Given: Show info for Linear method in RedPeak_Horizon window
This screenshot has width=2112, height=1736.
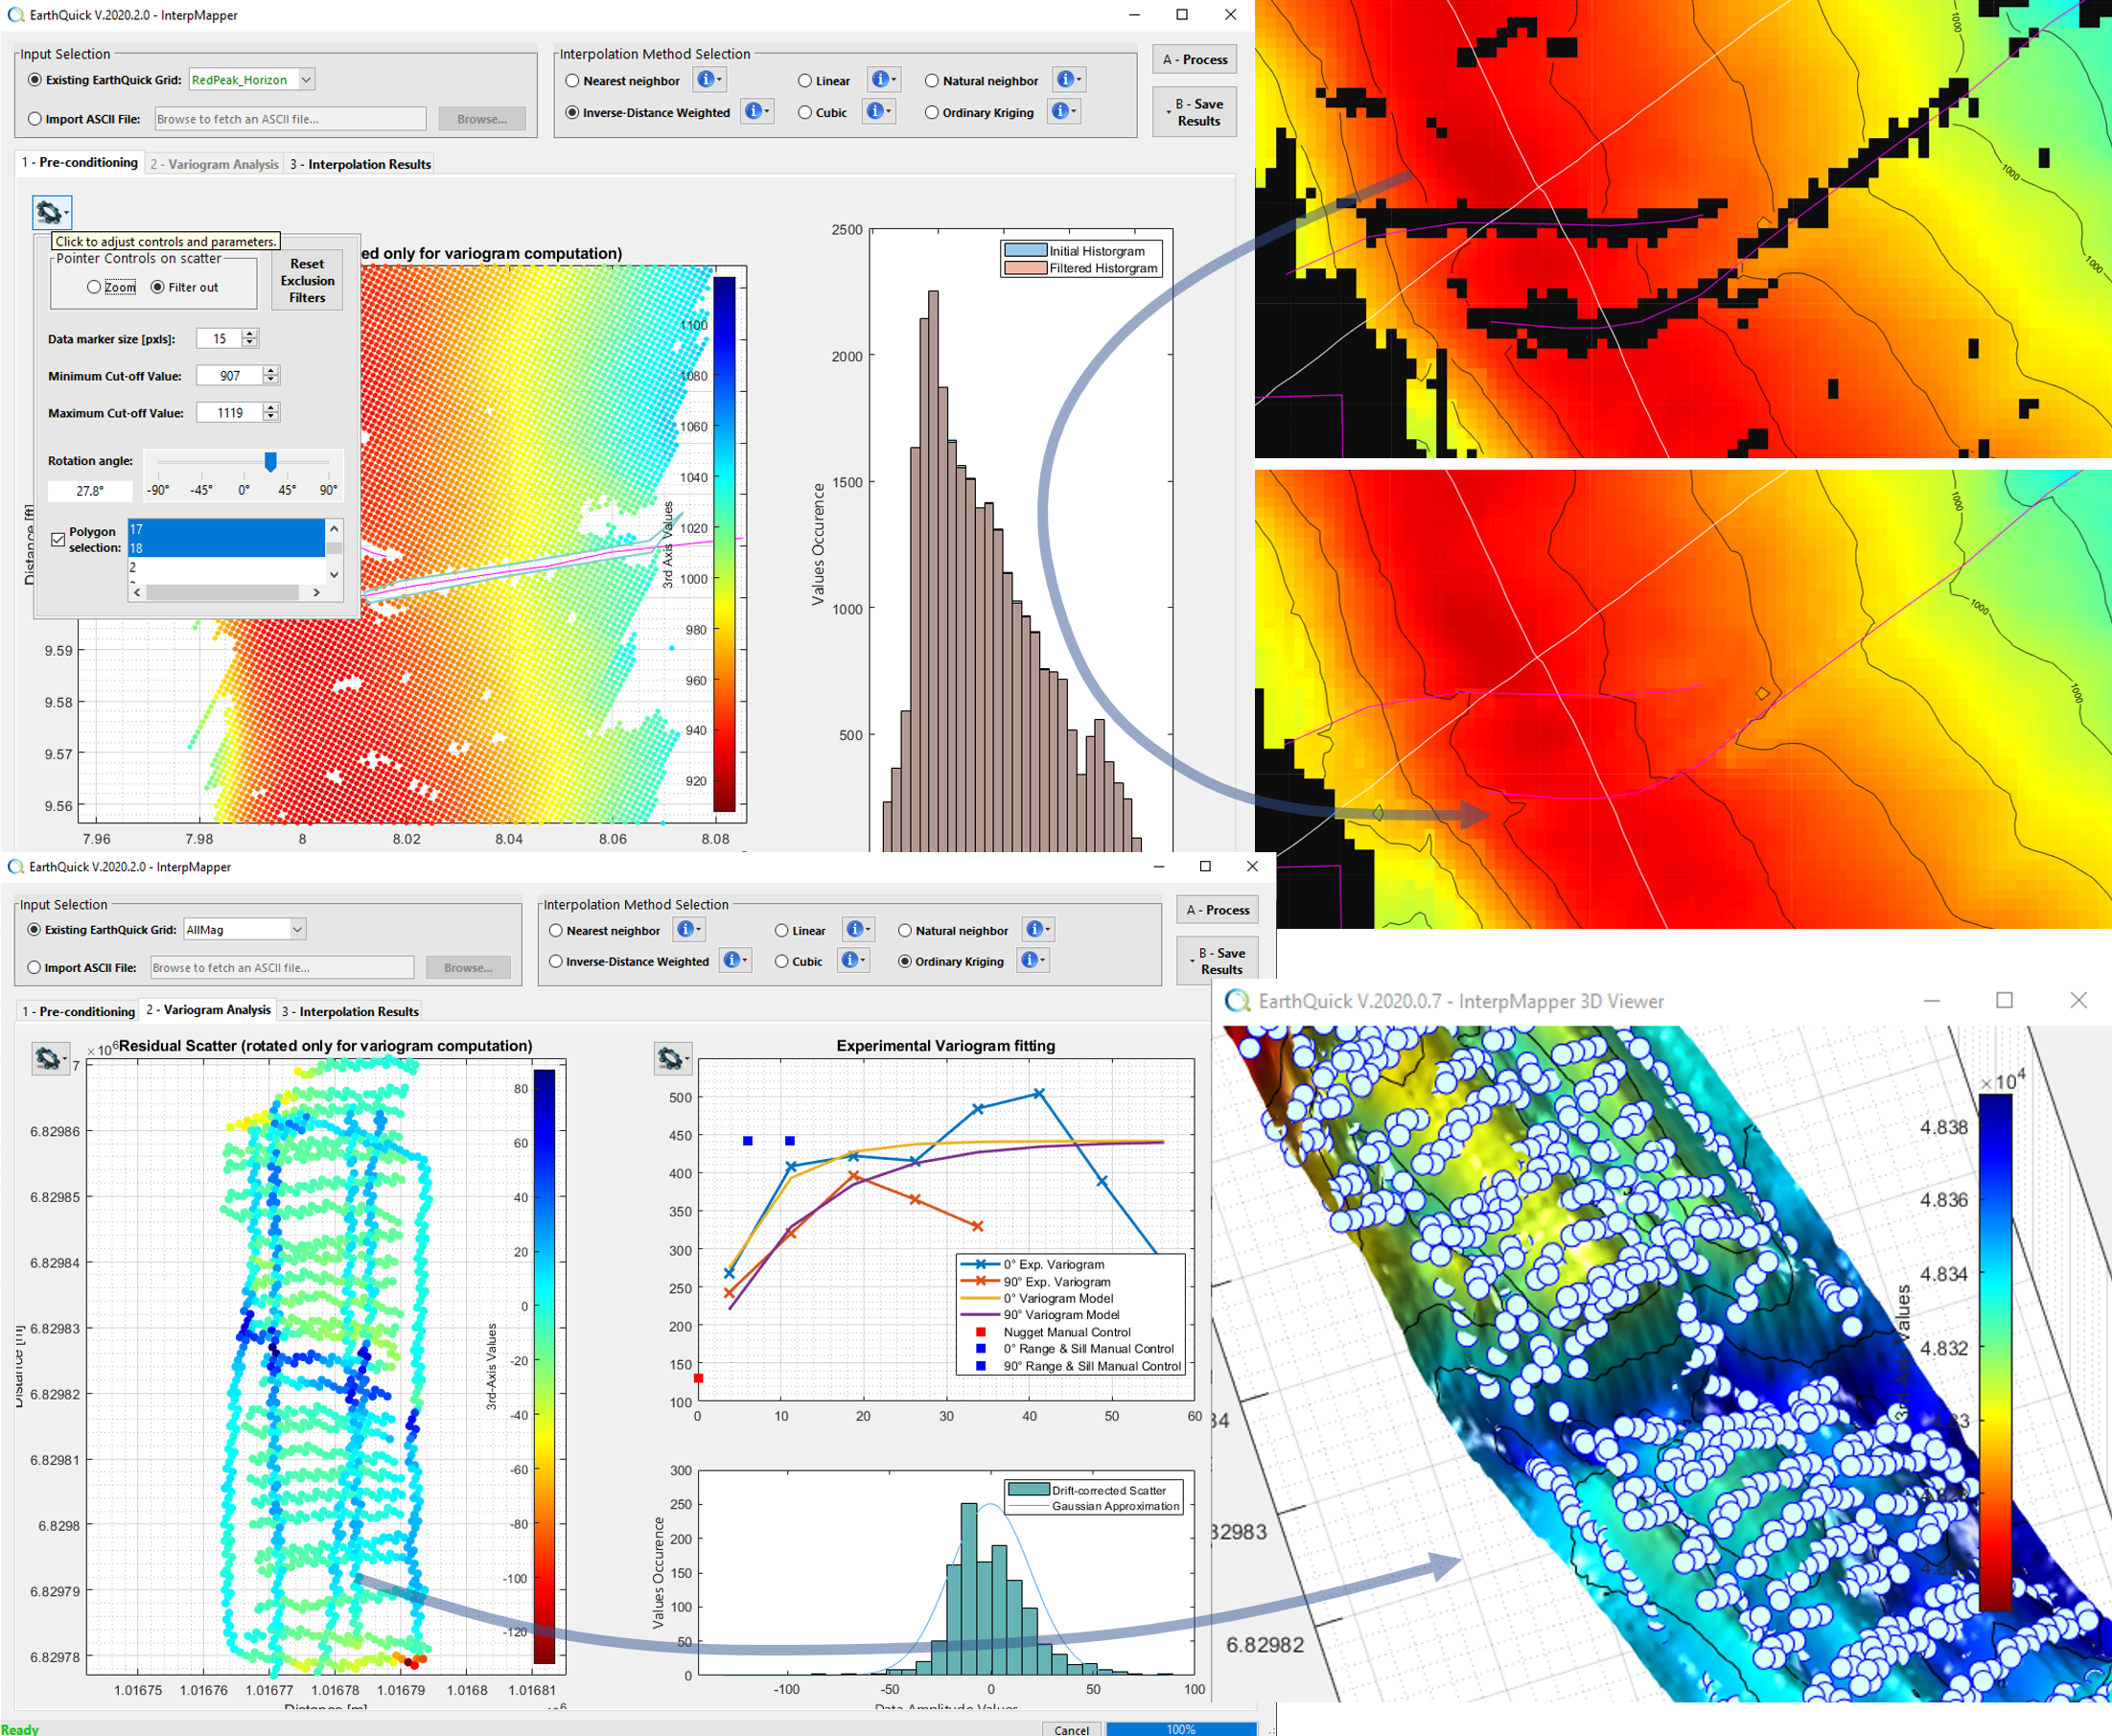Looking at the screenshot, I should pos(884,80).
